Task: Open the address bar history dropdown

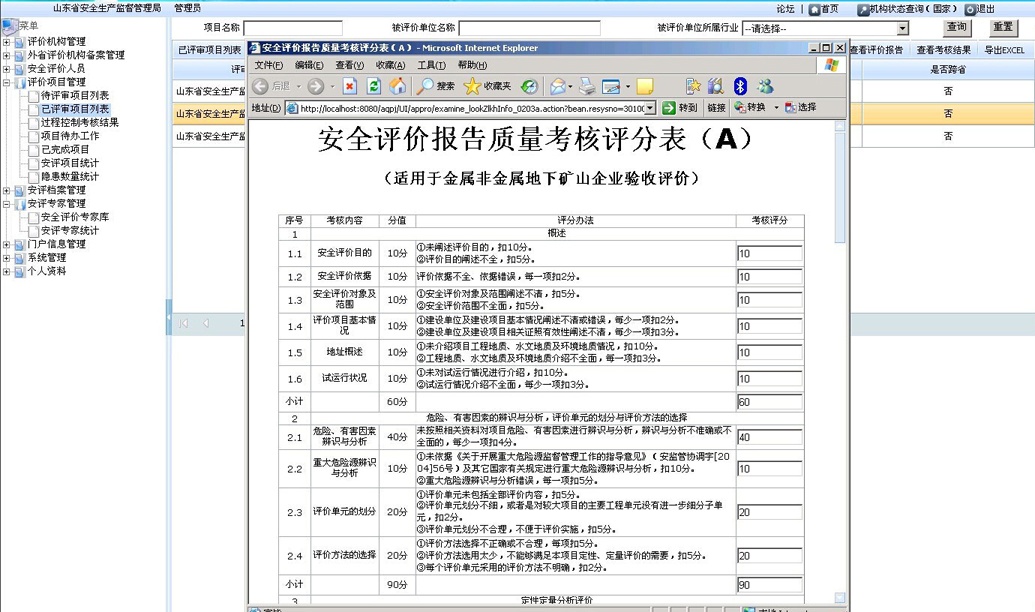Action: point(648,106)
